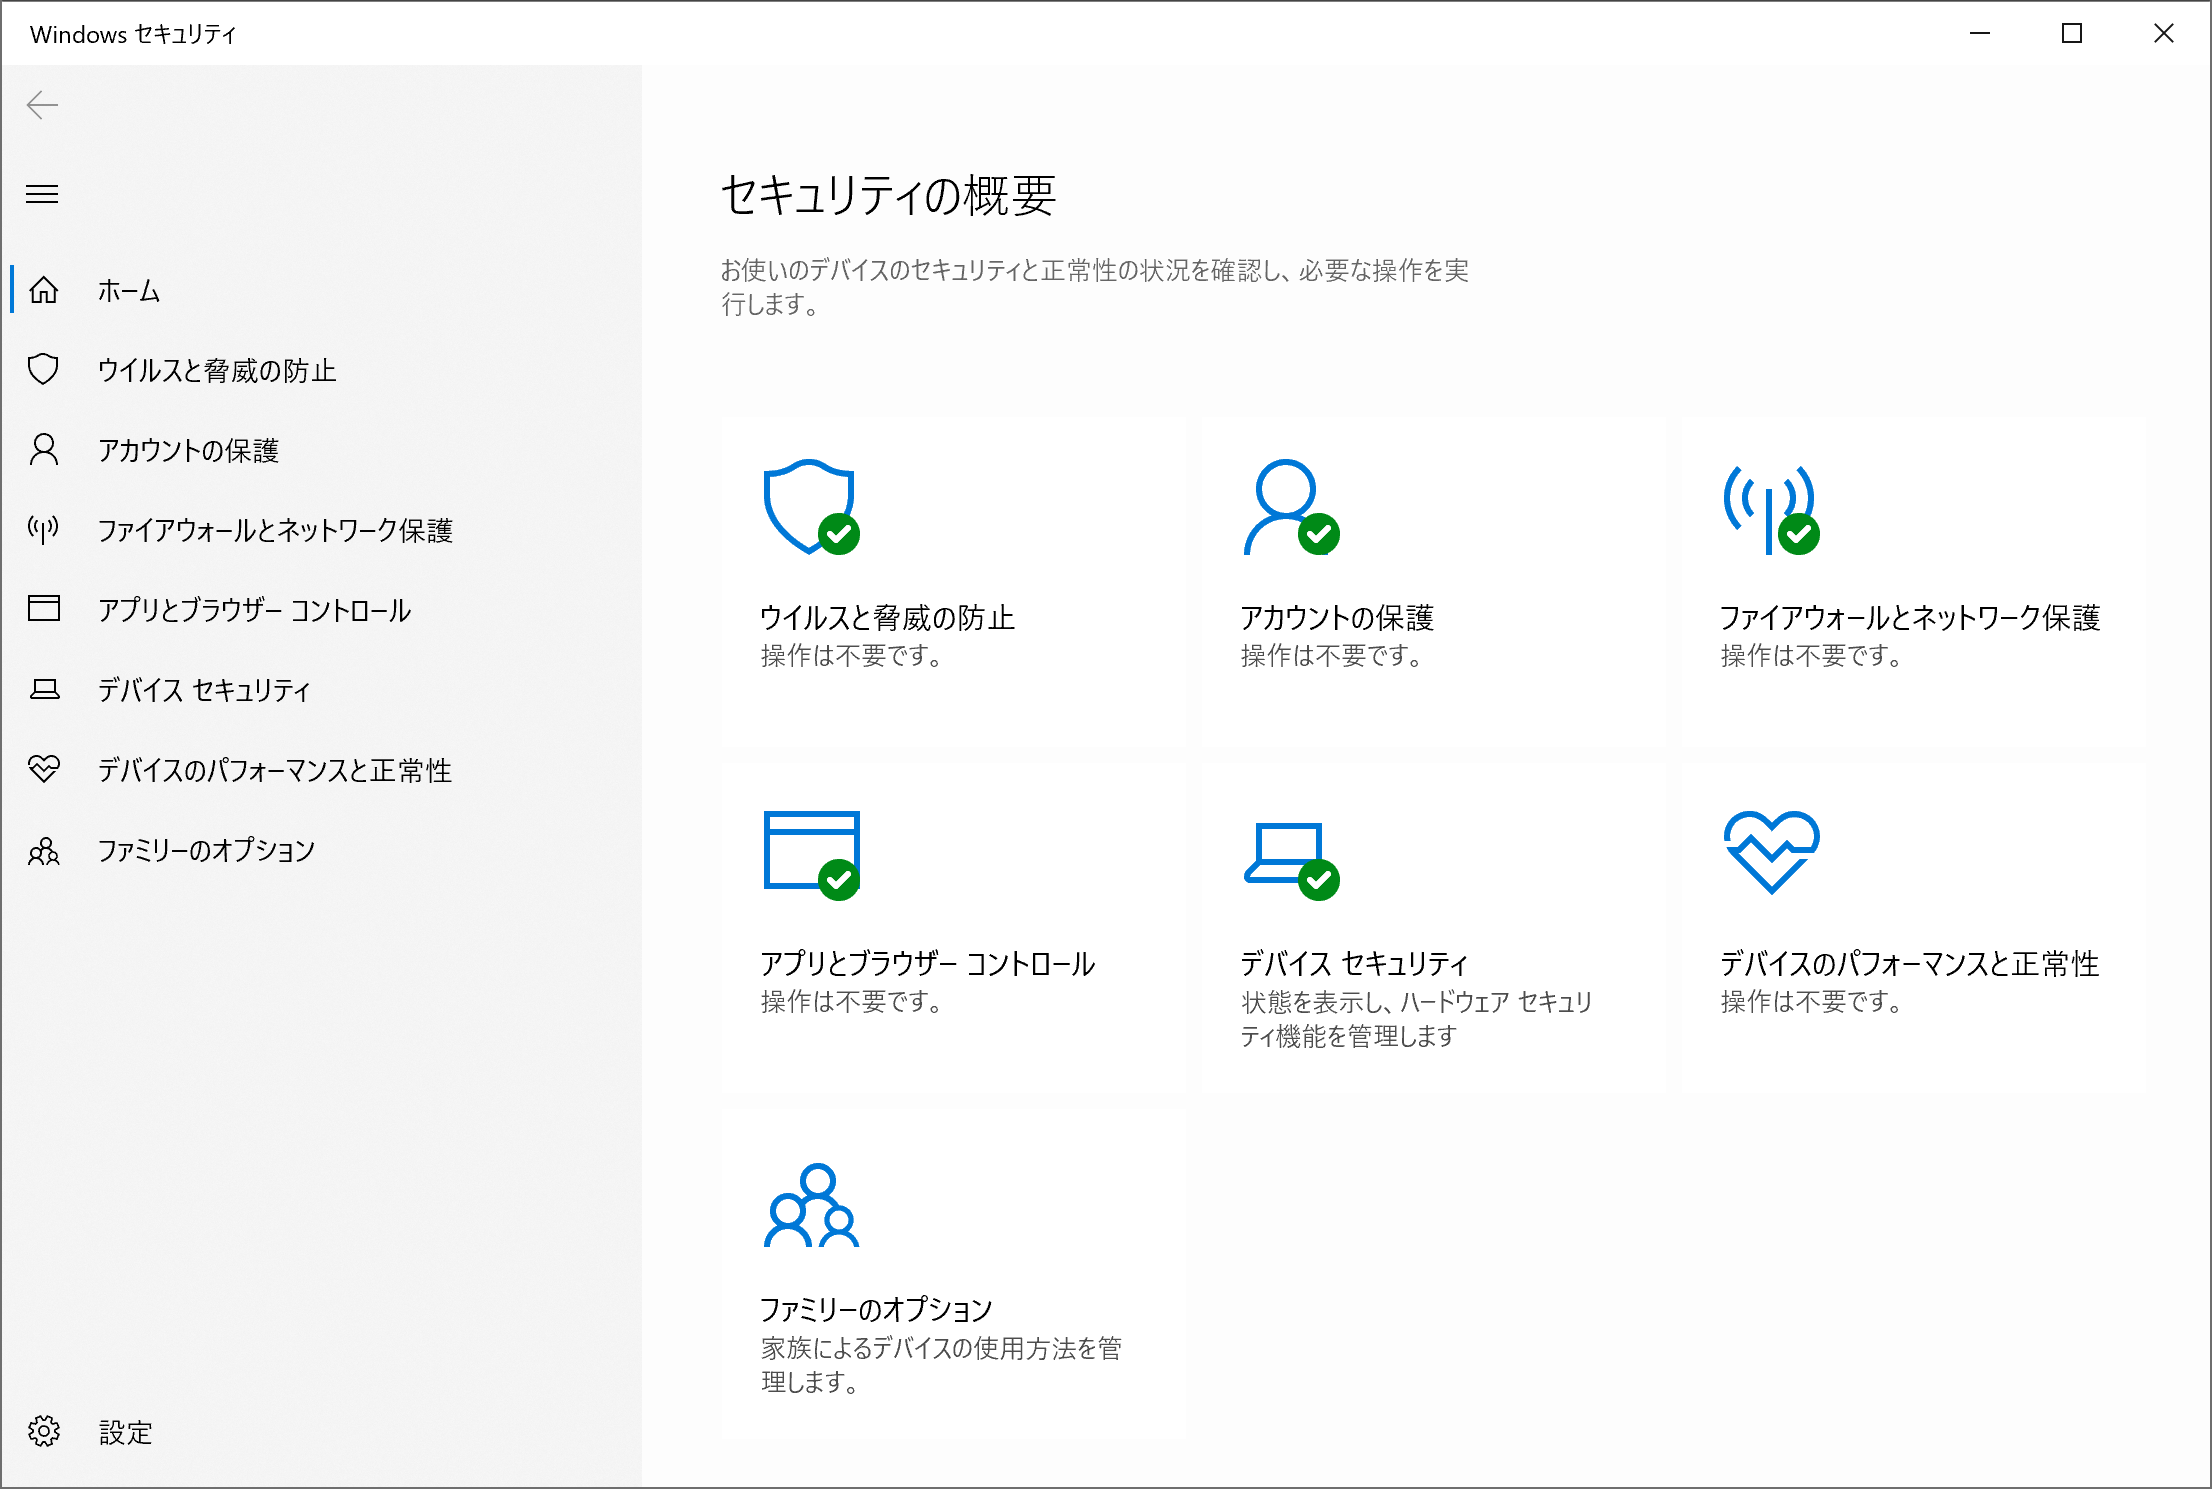This screenshot has height=1489, width=2212.
Task: Click the firewall antenna sidebar icon
Action: point(44,529)
